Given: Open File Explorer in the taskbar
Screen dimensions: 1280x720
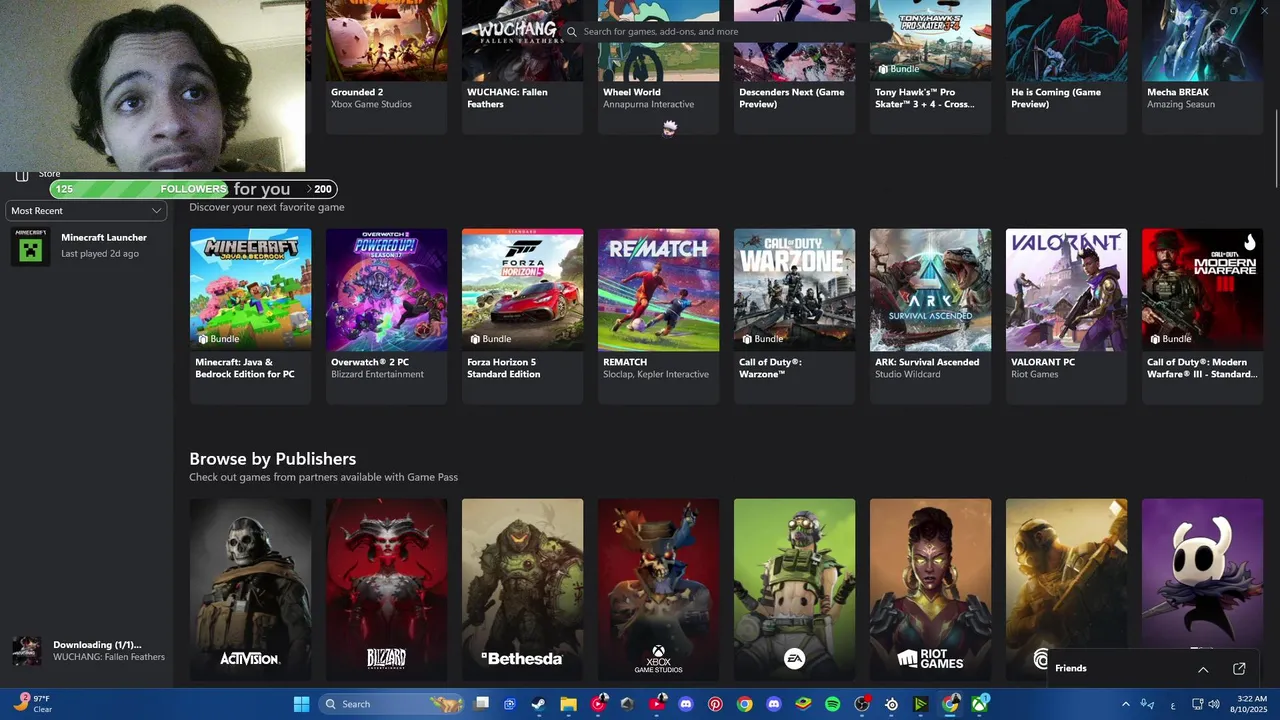Looking at the screenshot, I should pos(568,704).
